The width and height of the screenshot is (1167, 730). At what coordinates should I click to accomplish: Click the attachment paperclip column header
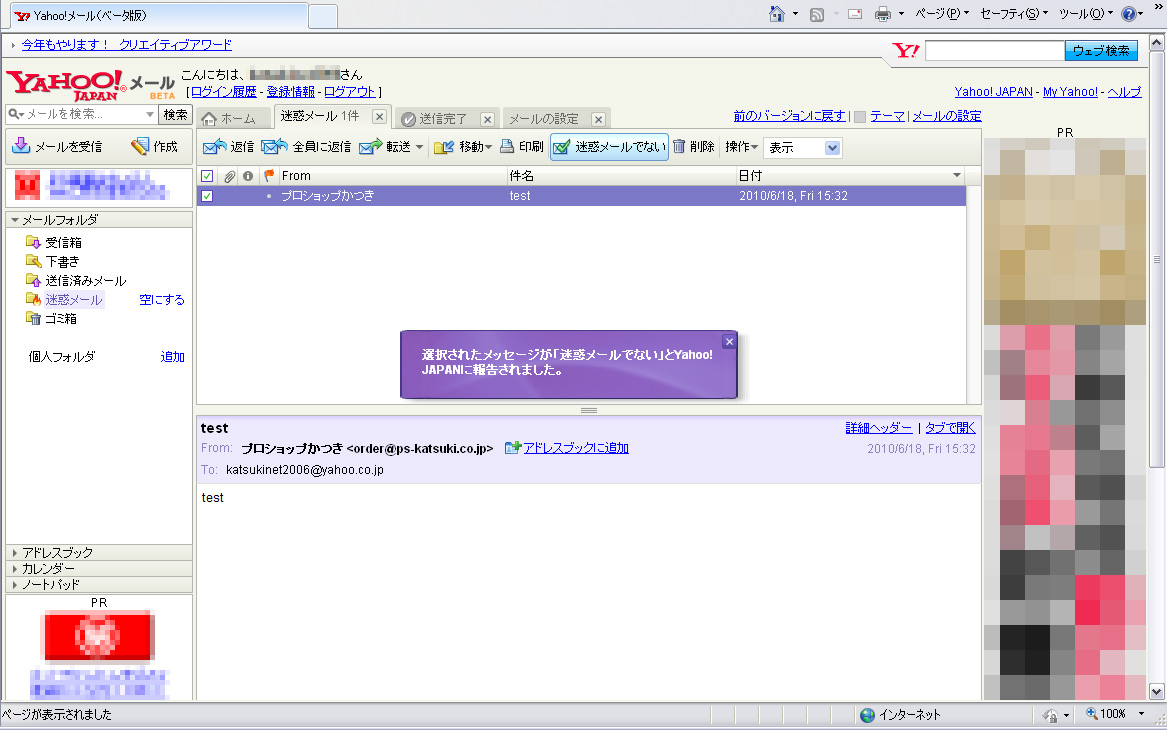[229, 176]
